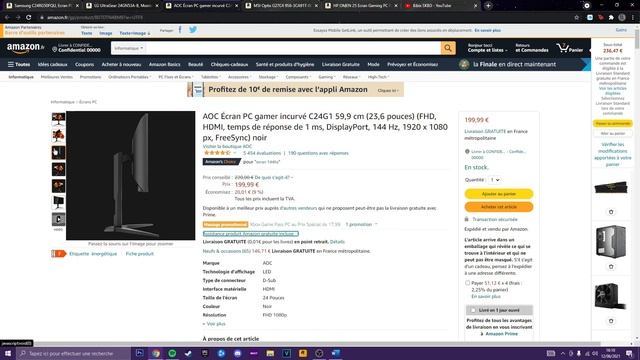Select the video thumbnail in the gallery

58,220
